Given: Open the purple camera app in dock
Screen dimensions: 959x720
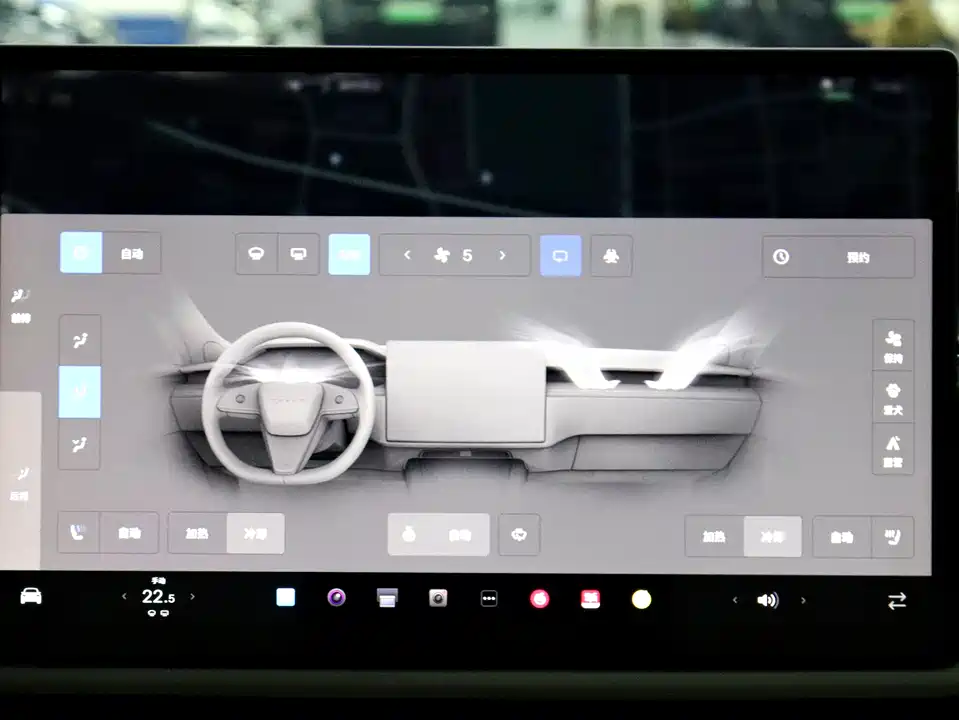Looking at the screenshot, I should point(337,598).
